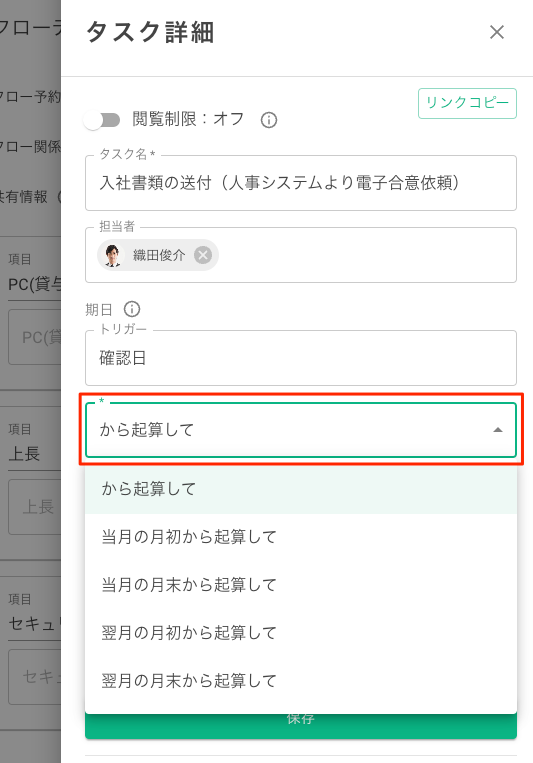The height and width of the screenshot is (763, 533).
Task: Remove assignee 織田俊介 with the x icon
Action: pos(203,254)
